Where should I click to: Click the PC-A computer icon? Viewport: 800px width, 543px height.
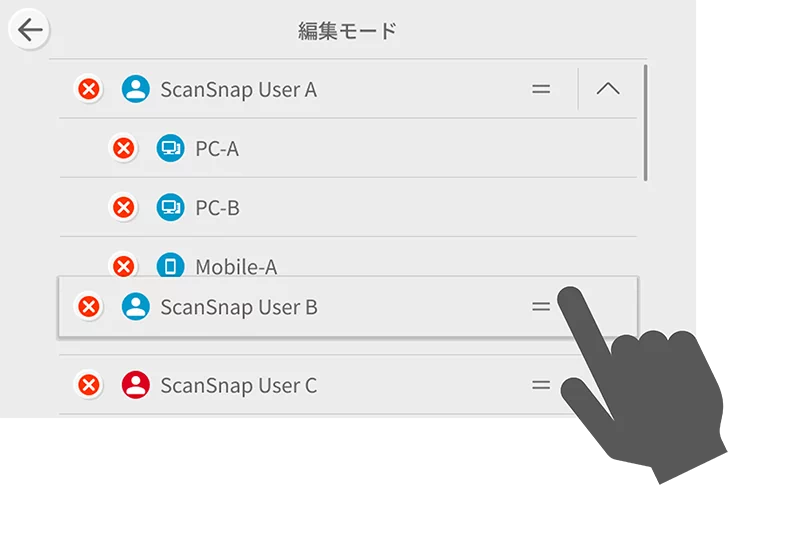coord(171,149)
